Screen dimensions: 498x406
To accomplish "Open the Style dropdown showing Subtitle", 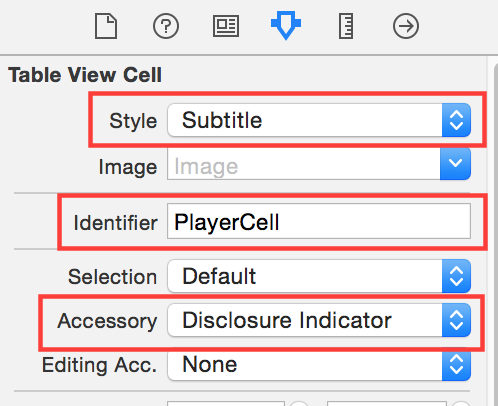I will [319, 120].
